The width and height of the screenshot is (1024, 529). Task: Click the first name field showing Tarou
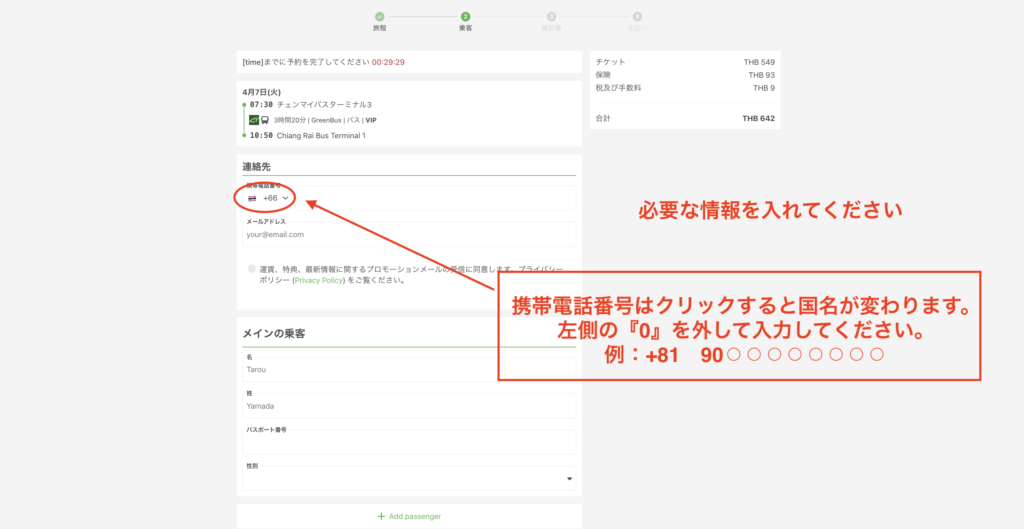pyautogui.click(x=409, y=370)
